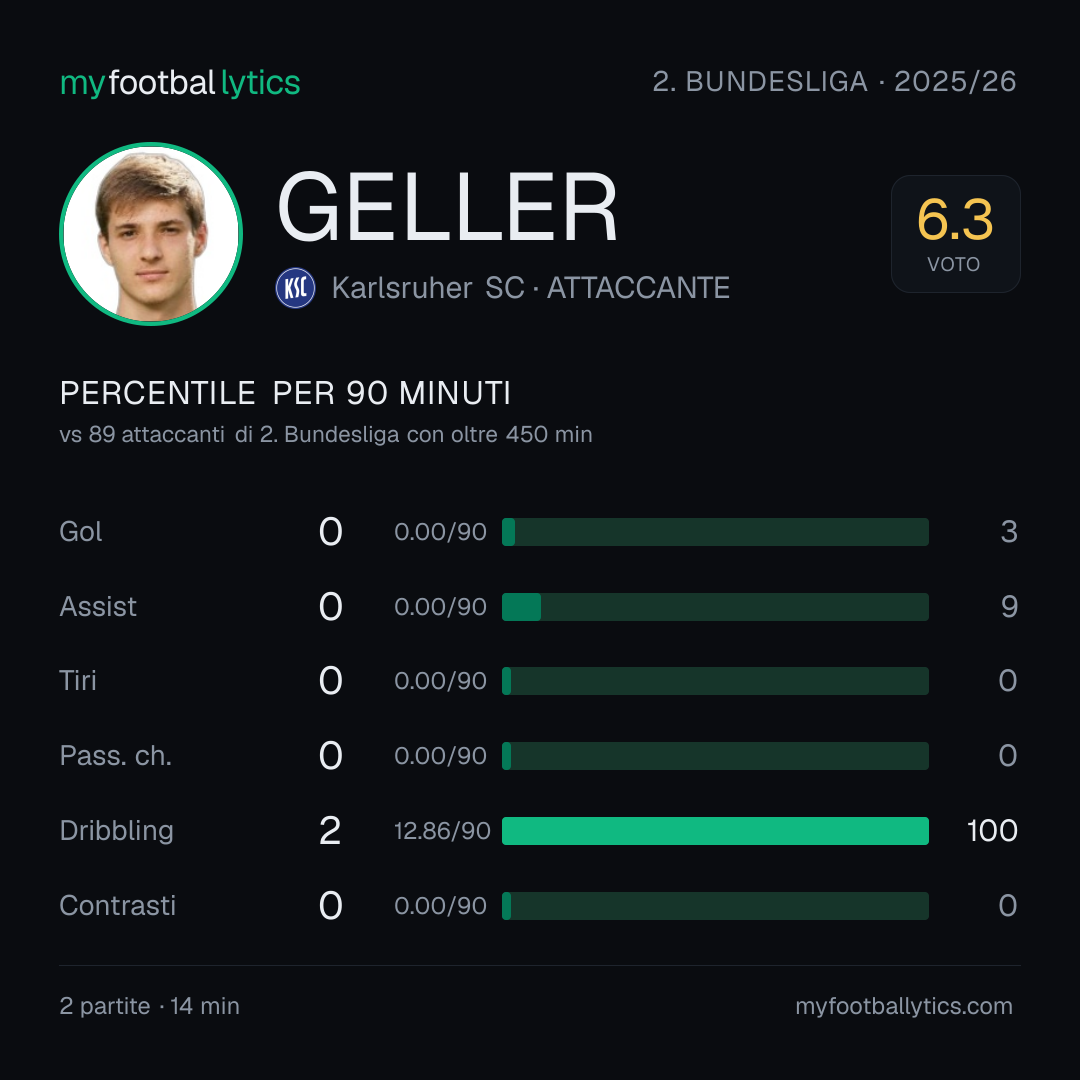Click the PERCENTILE PER 90 MINUTI heading
The image size is (1080, 1080).
tap(285, 393)
